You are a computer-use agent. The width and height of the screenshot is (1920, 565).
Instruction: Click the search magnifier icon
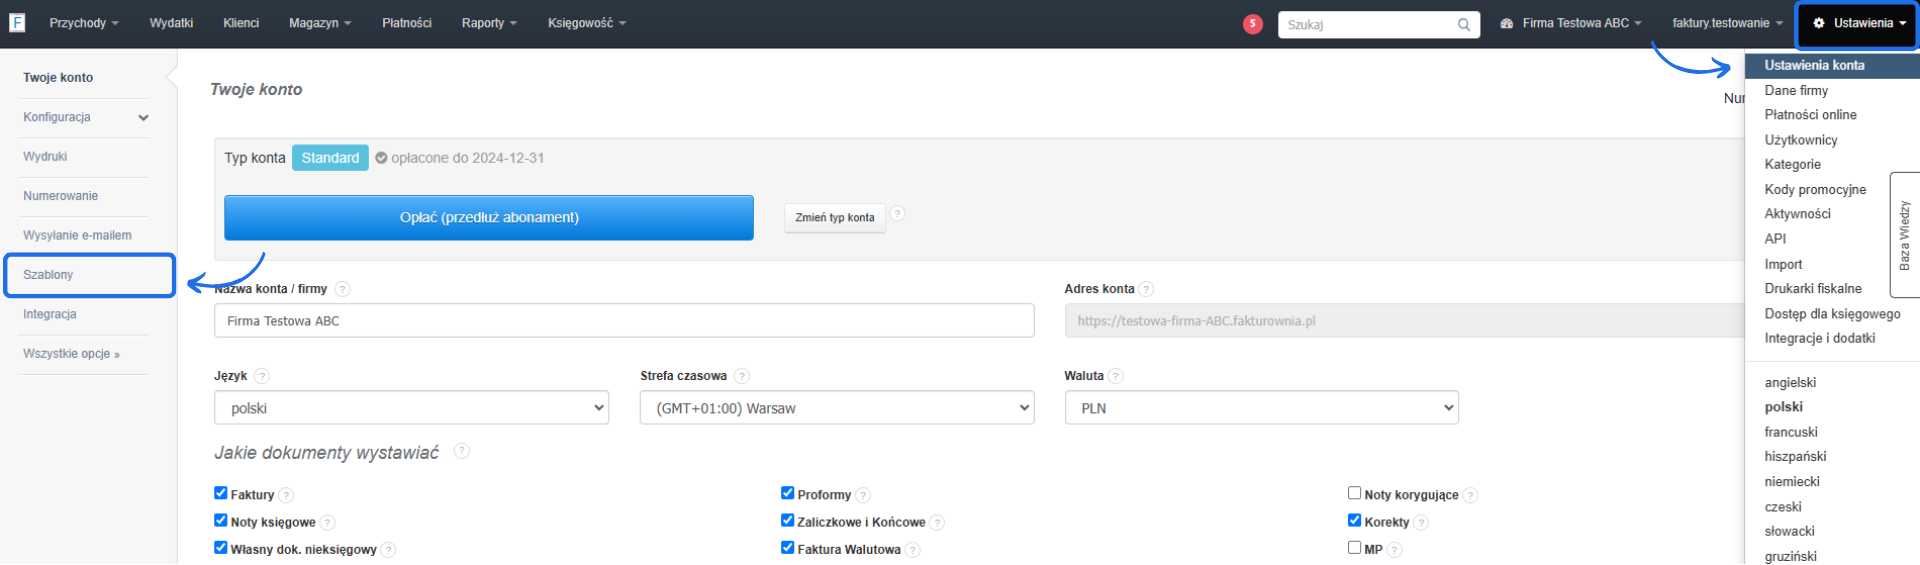[1463, 25]
